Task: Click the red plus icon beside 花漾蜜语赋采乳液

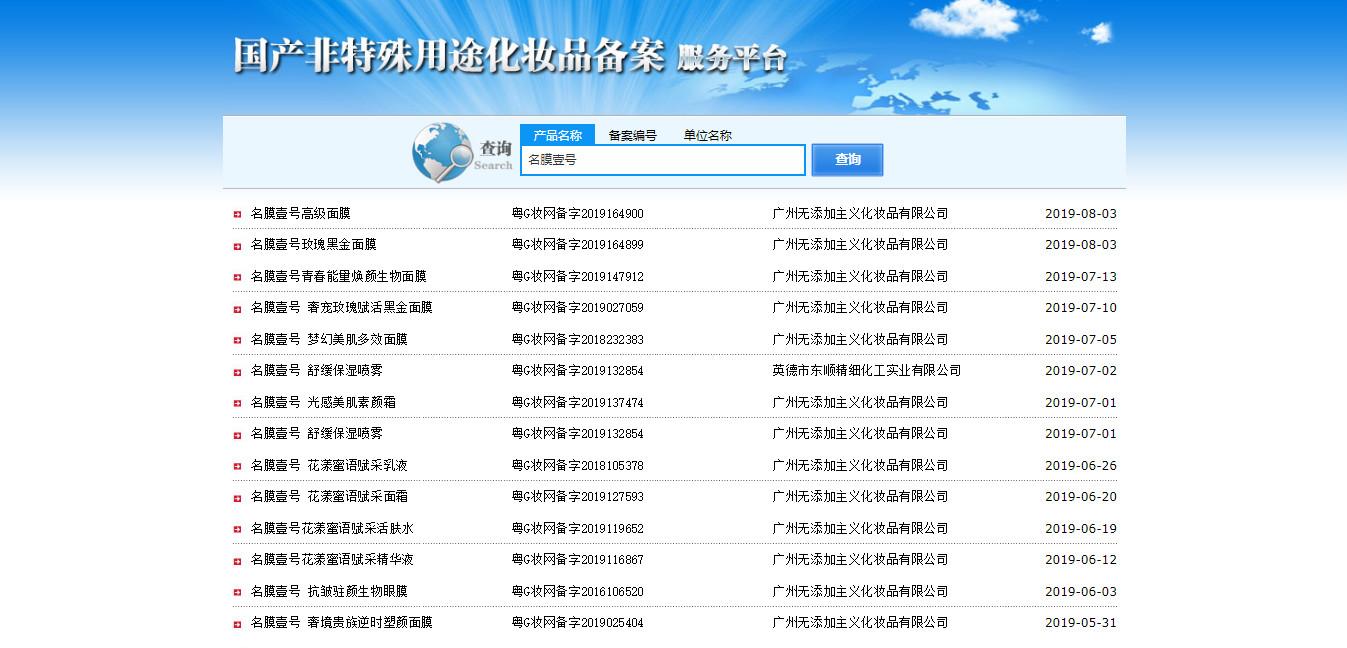Action: pos(238,466)
